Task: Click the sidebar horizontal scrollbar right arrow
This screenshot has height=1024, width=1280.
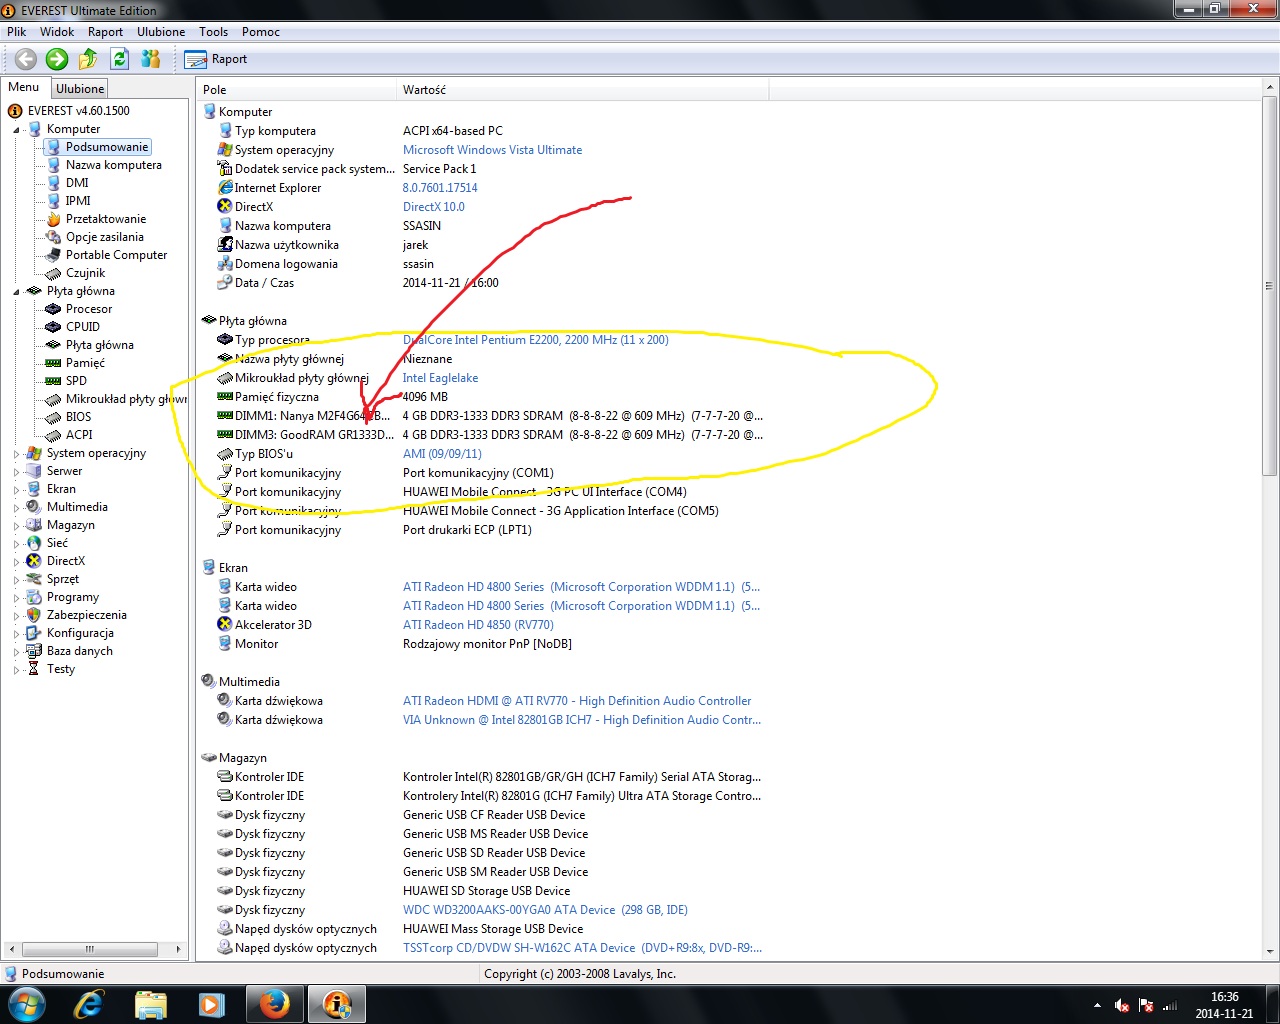Action: point(178,949)
